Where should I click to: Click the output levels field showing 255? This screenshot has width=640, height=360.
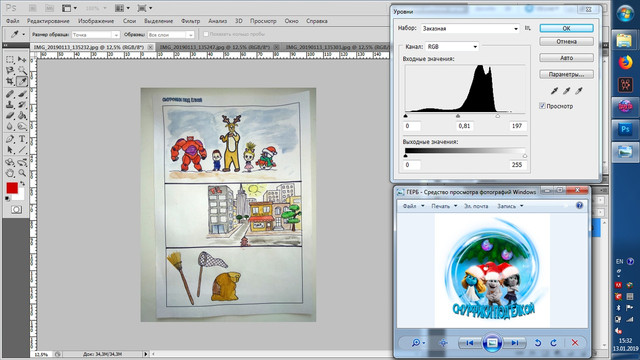518,165
